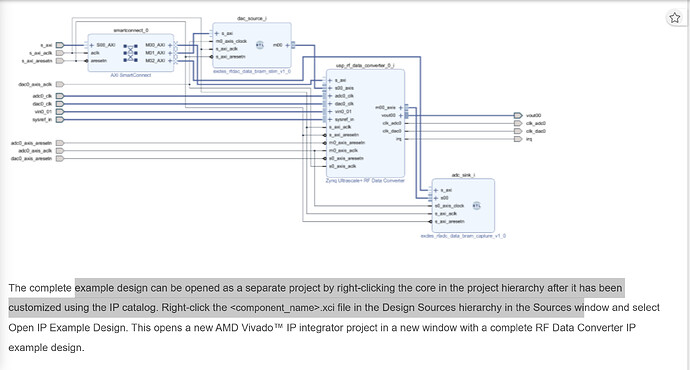Click the aresetn pin on smartconnect_0

(x=99, y=61)
